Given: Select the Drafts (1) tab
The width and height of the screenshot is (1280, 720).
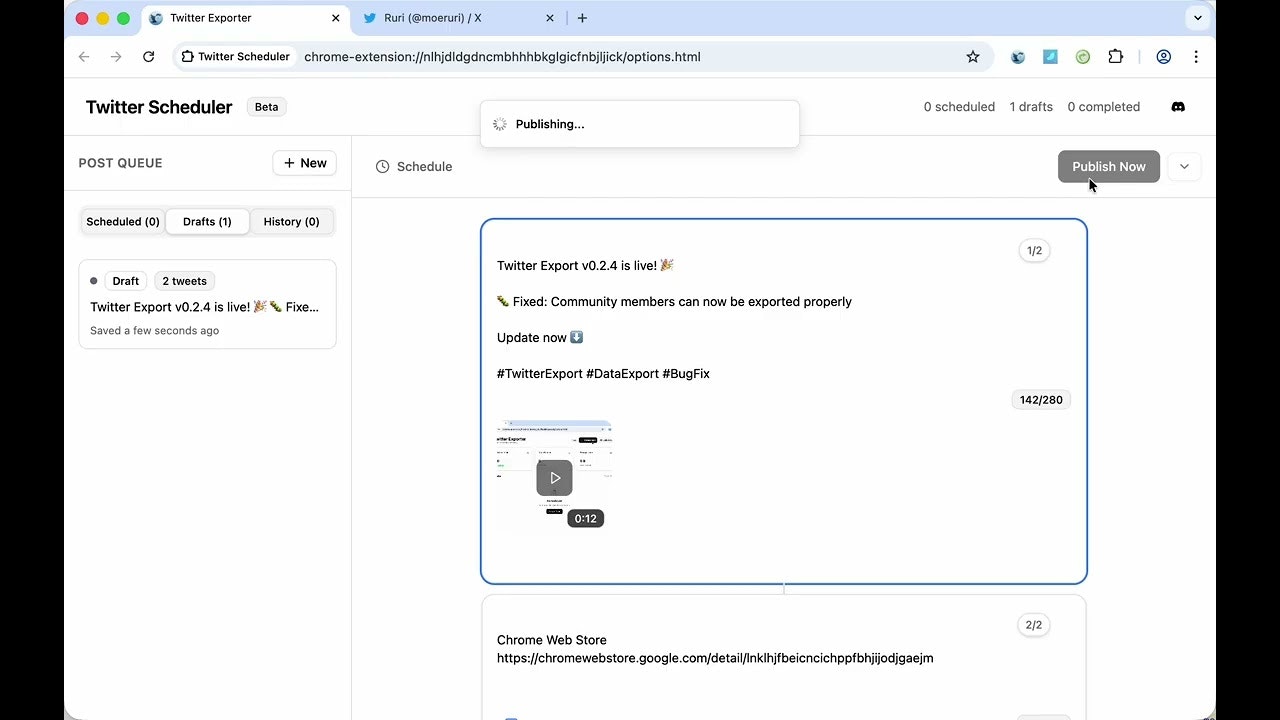Looking at the screenshot, I should pyautogui.click(x=207, y=222).
